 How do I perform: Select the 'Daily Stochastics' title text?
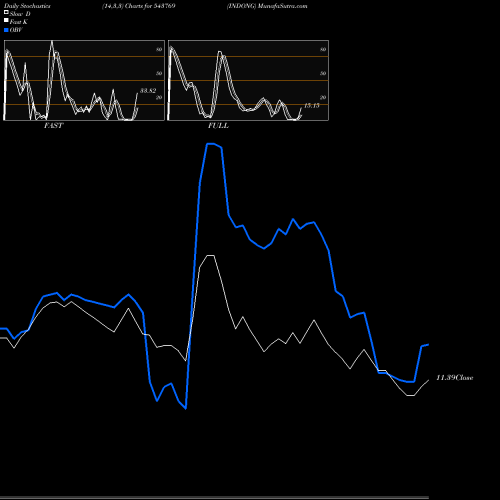[x=27, y=6]
